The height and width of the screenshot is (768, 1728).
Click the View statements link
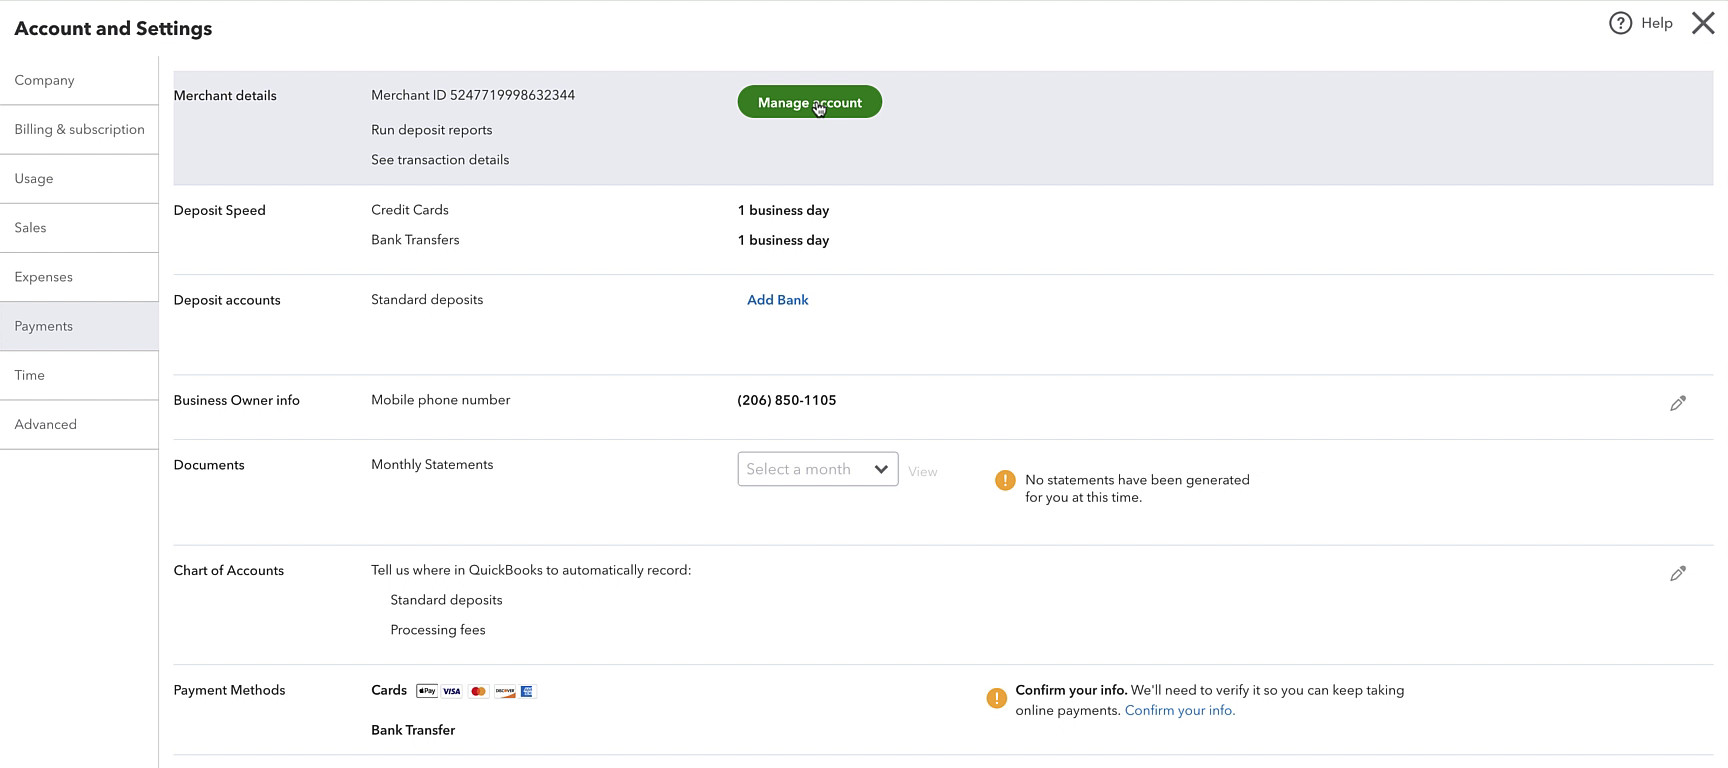pyautogui.click(x=923, y=471)
